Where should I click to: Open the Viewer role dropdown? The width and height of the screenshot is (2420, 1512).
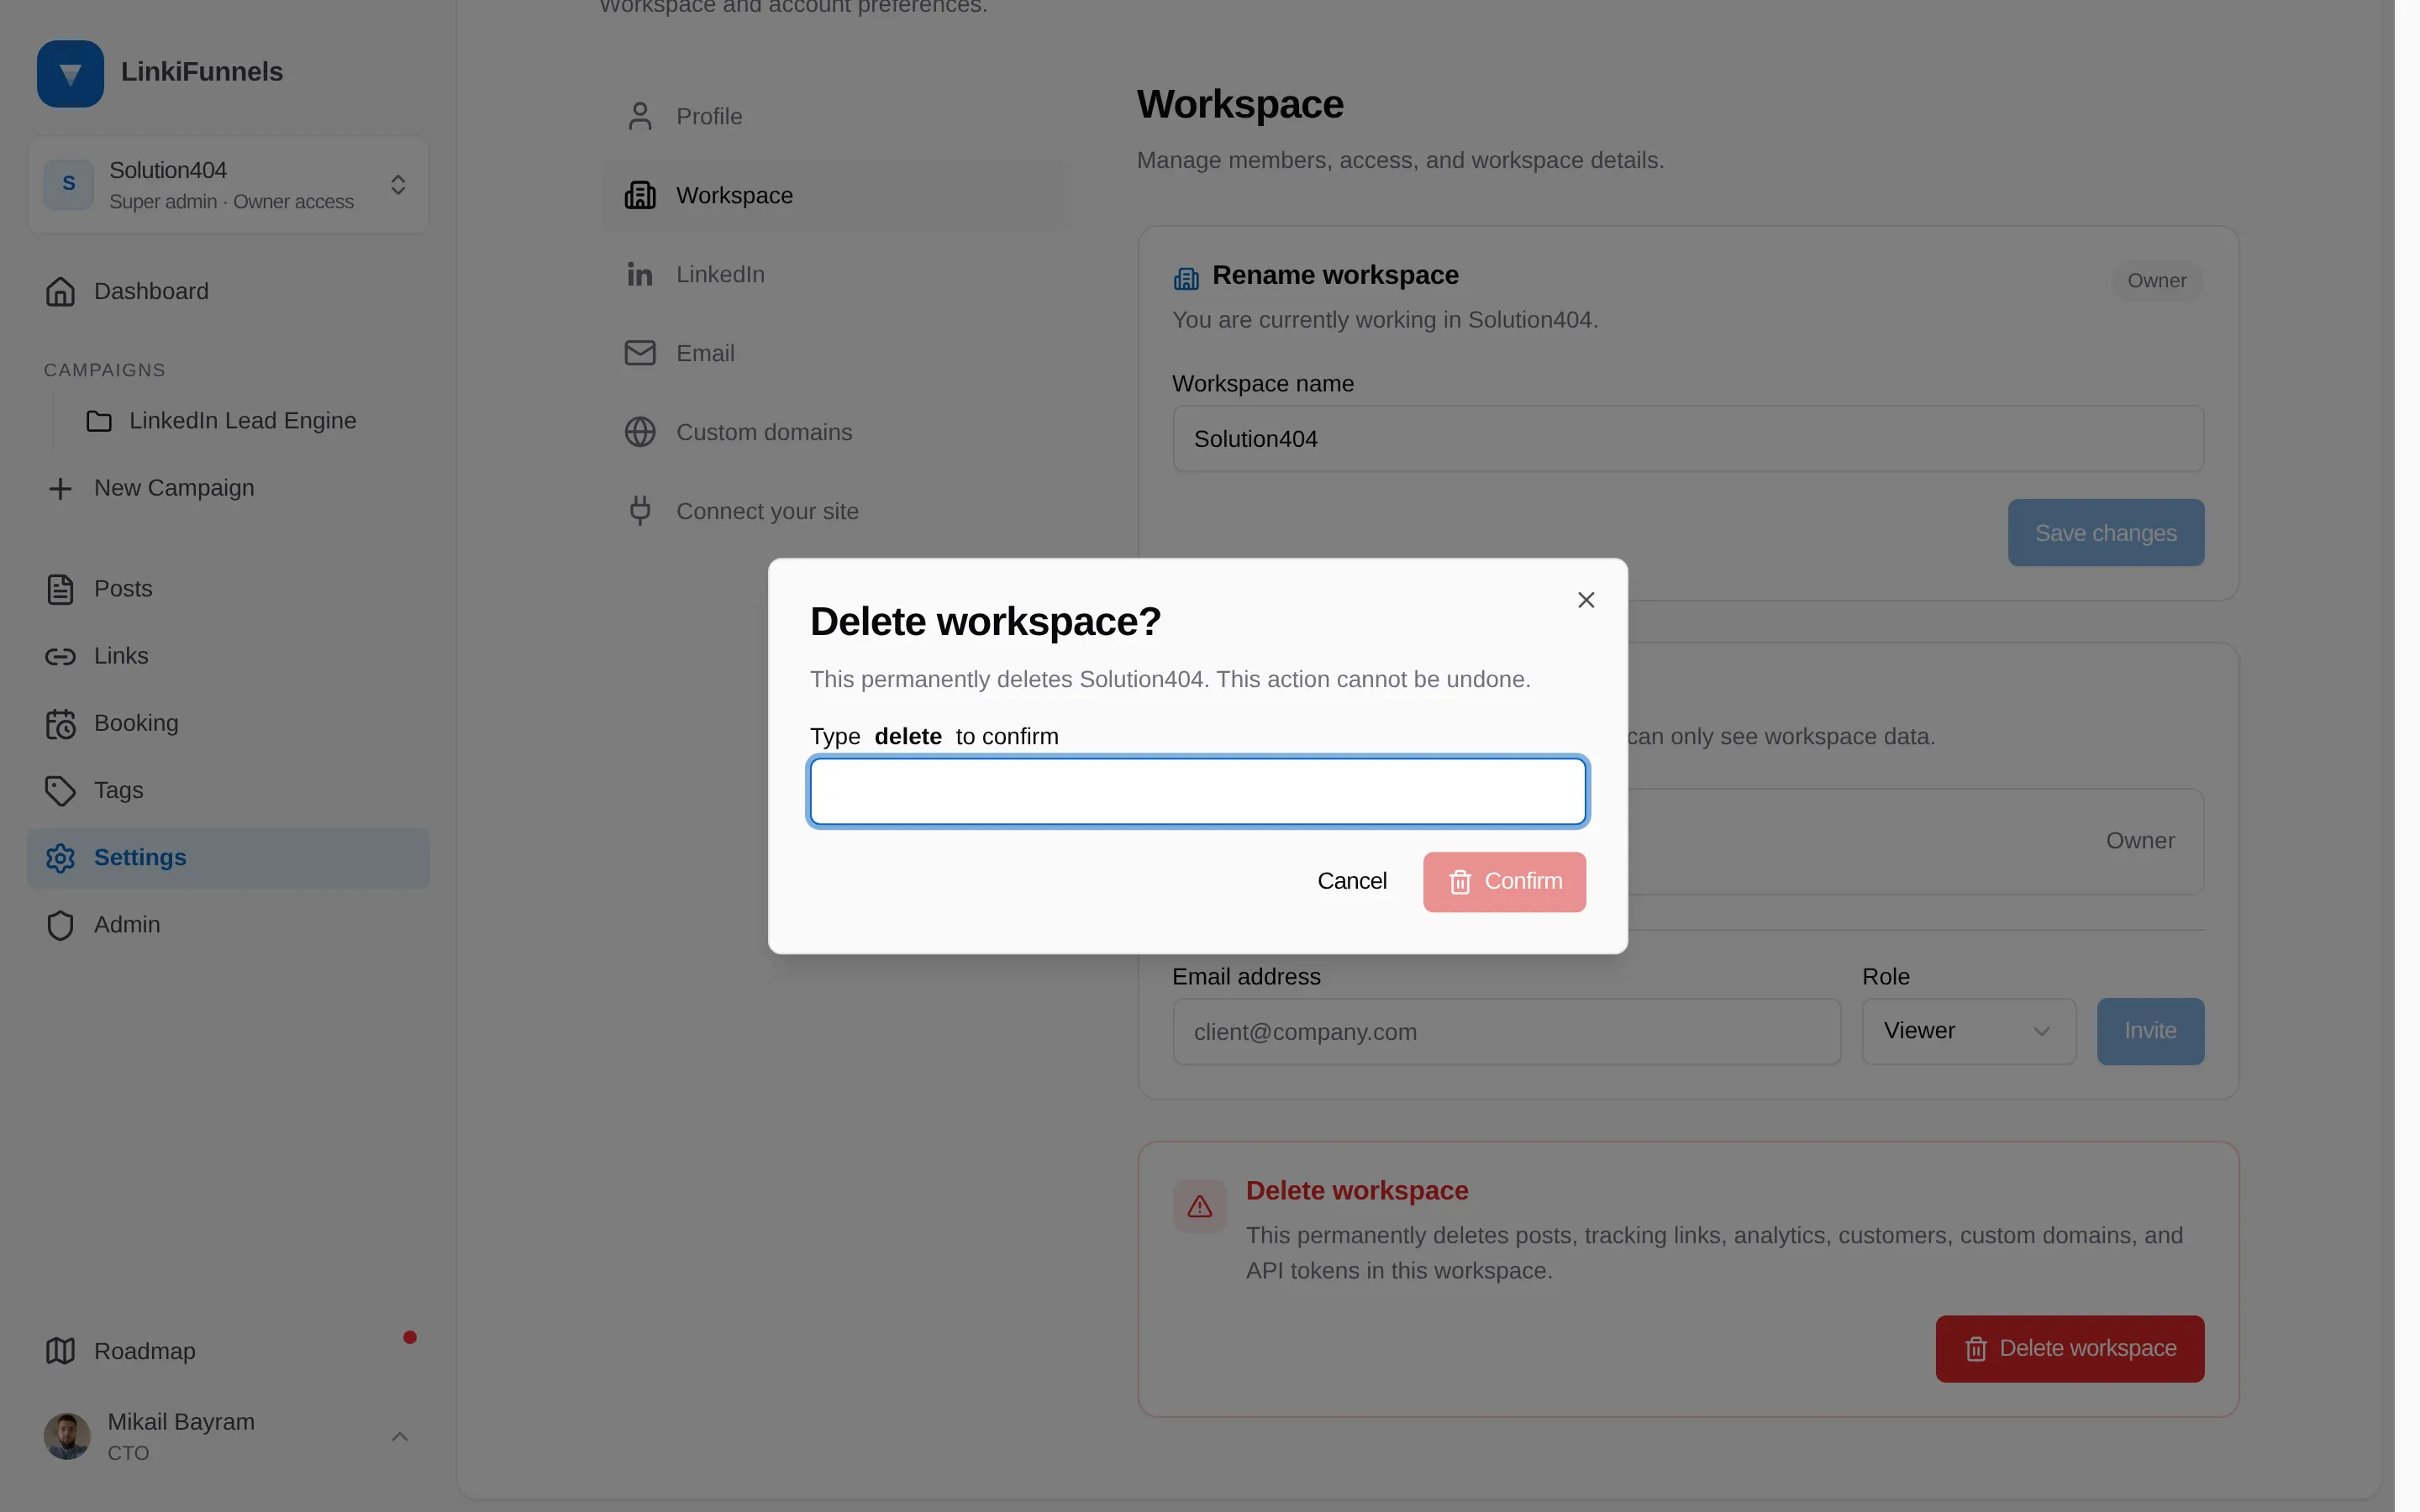click(1968, 1031)
